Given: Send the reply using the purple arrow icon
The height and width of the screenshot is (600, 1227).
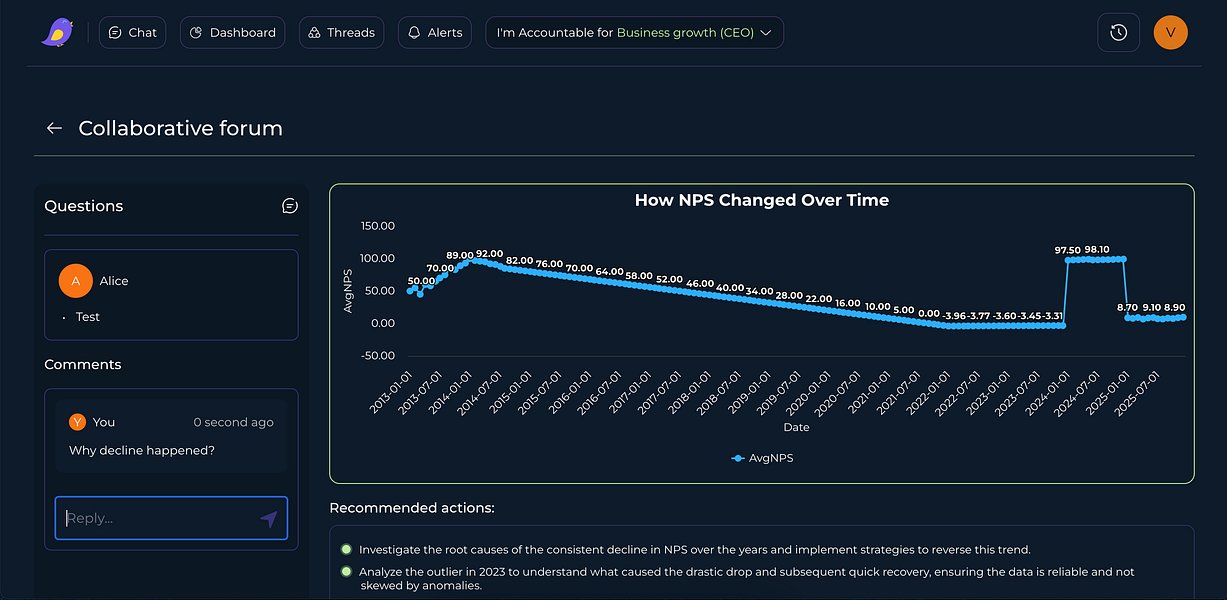Looking at the screenshot, I should click(x=268, y=518).
